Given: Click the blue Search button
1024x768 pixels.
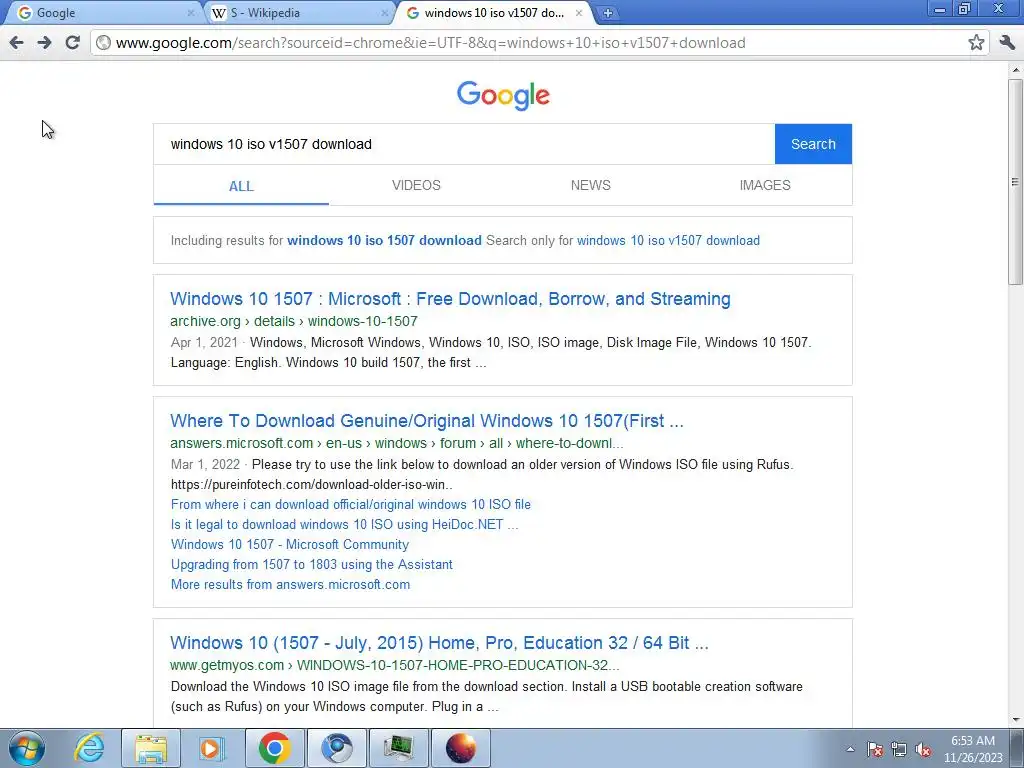Looking at the screenshot, I should 813,144.
